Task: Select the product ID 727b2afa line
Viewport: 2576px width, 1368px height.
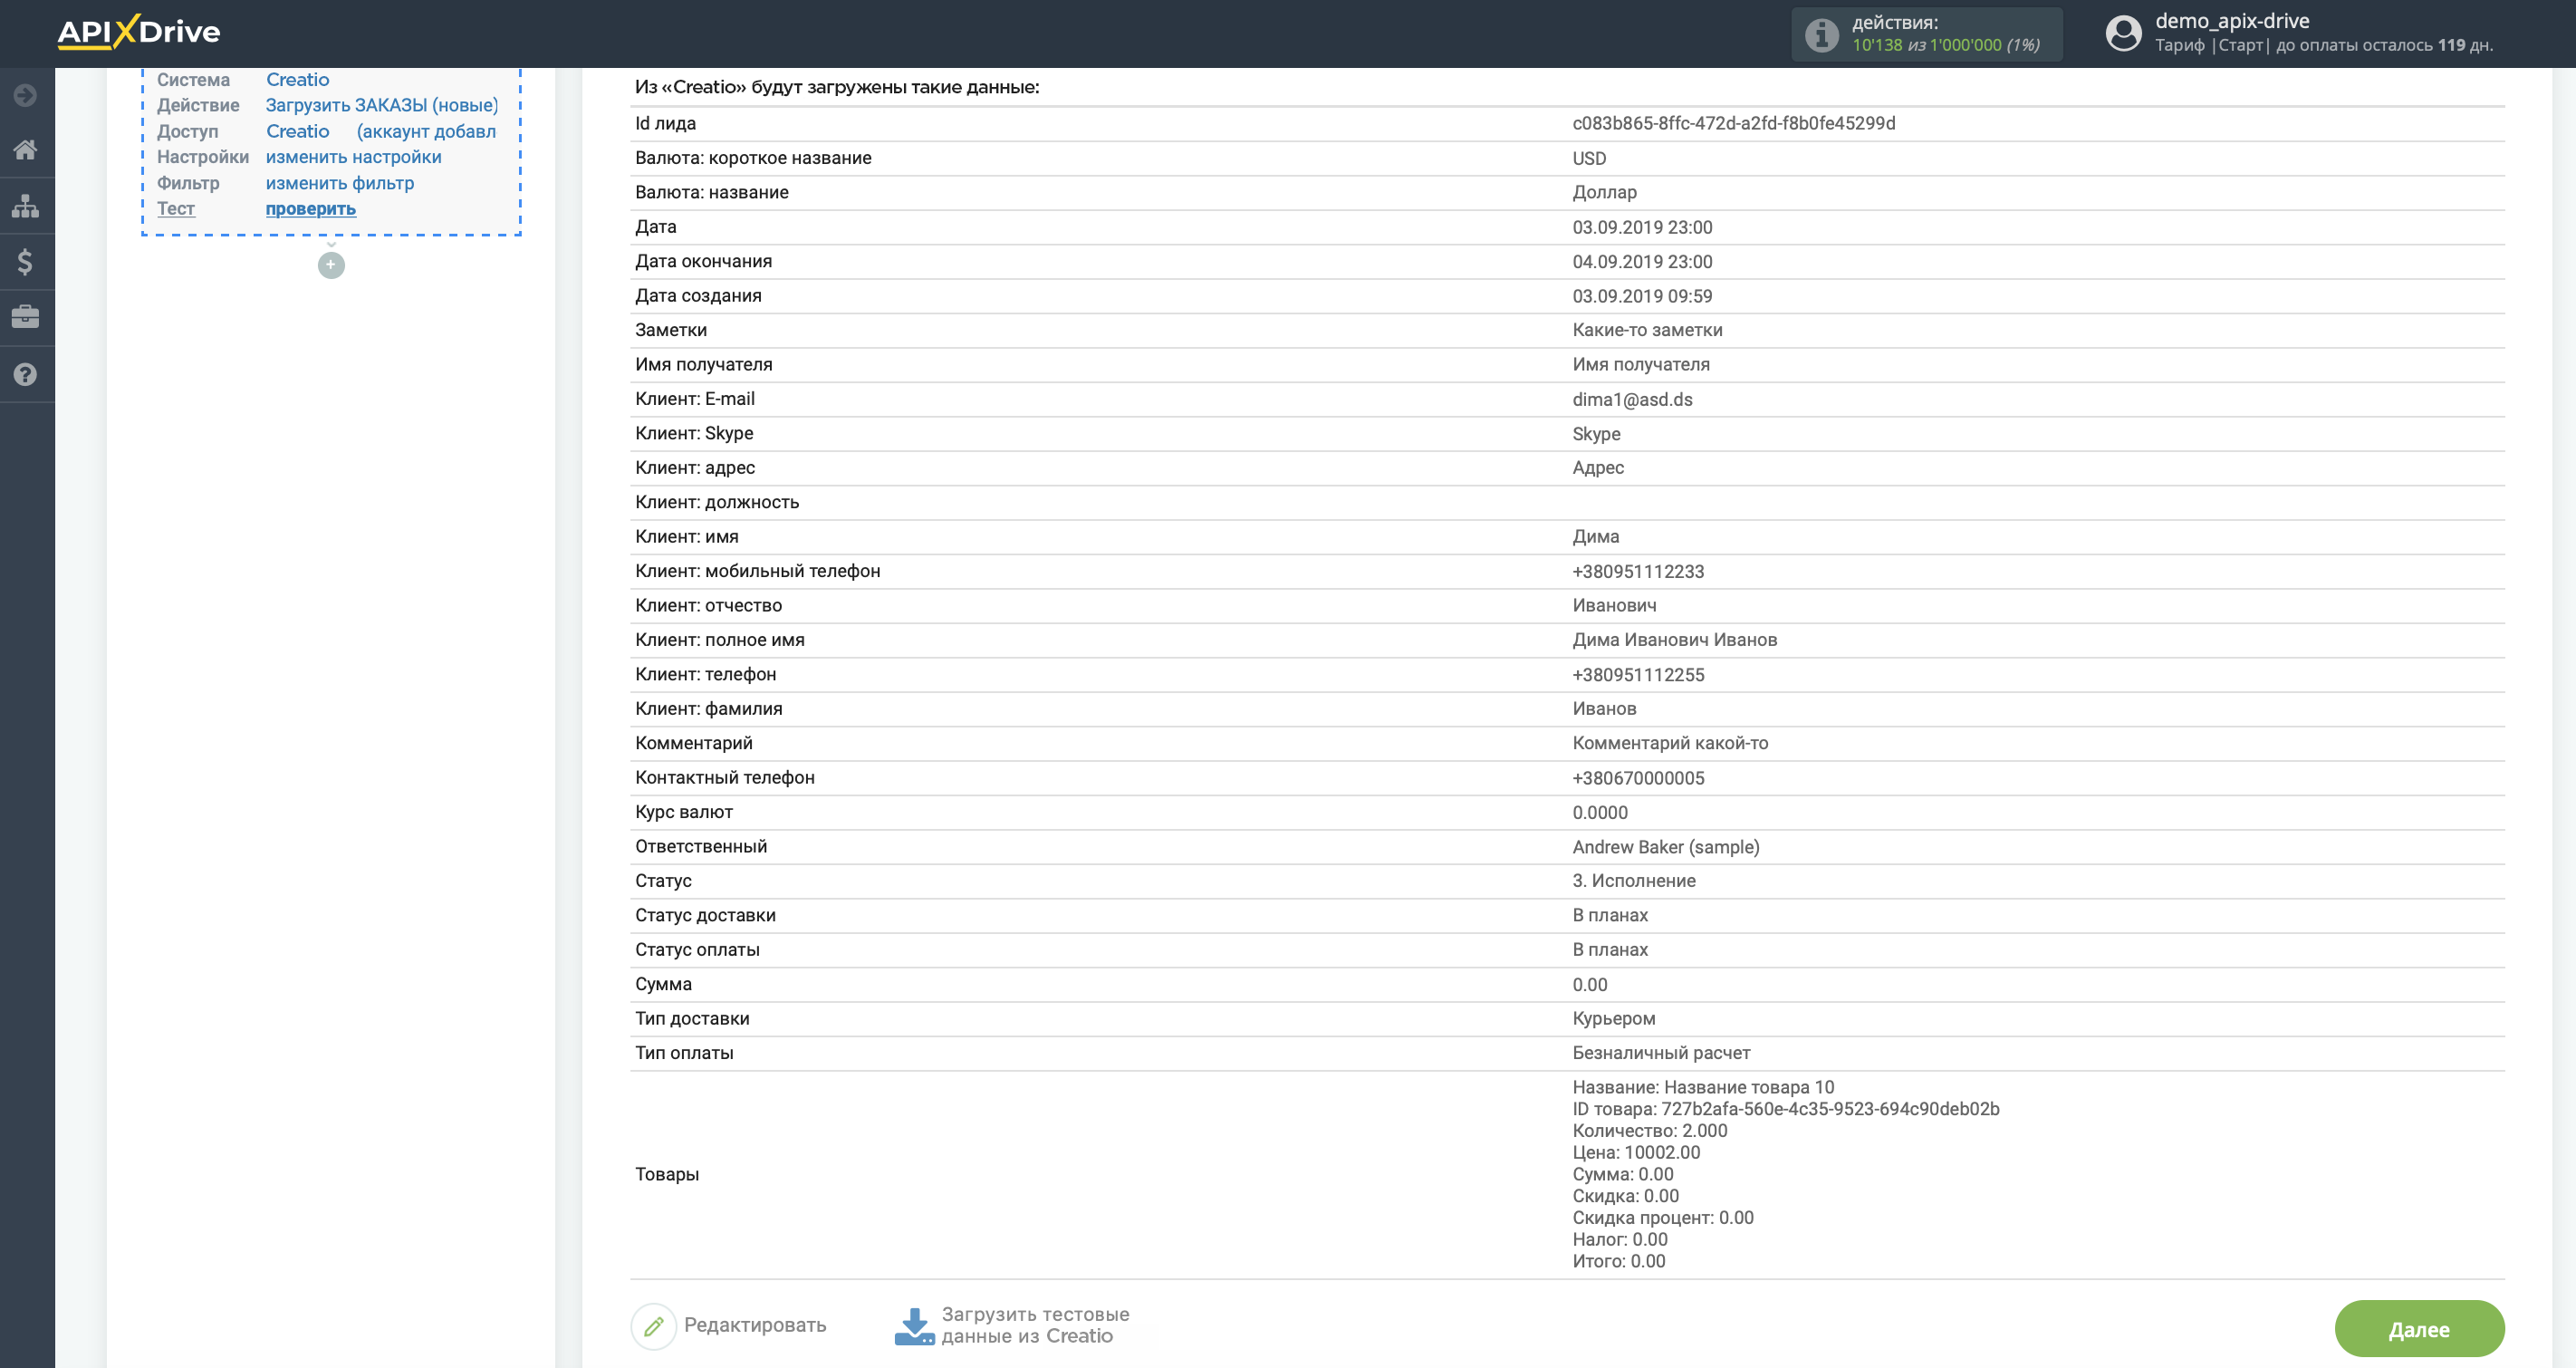Action: (x=1786, y=1109)
